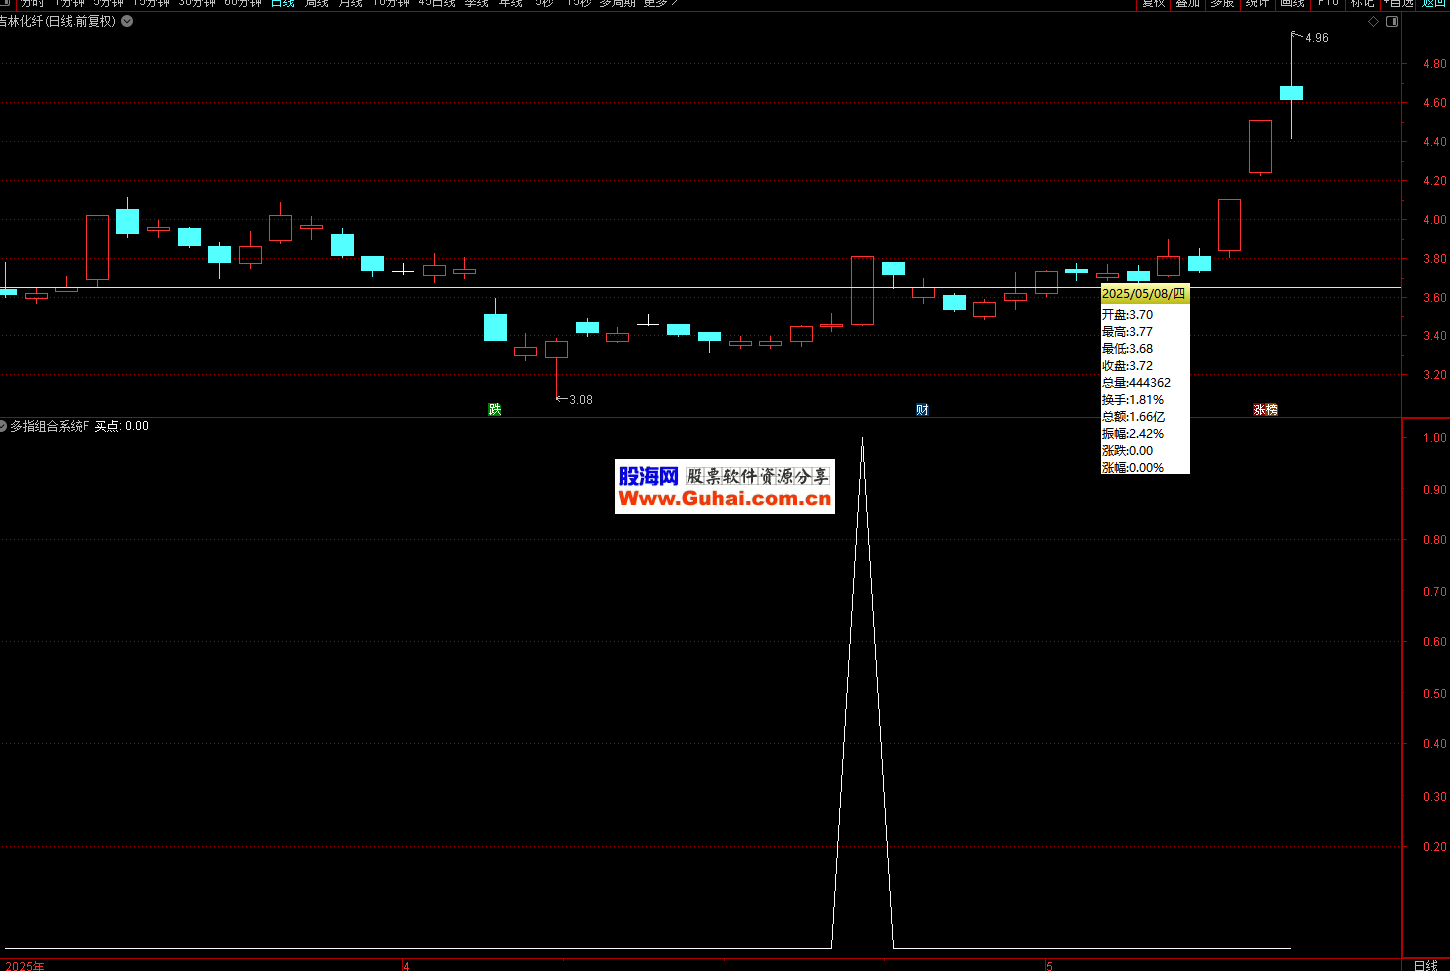Click the 收盘:3.72 tooltip row
1450x971 pixels.
tap(1127, 365)
